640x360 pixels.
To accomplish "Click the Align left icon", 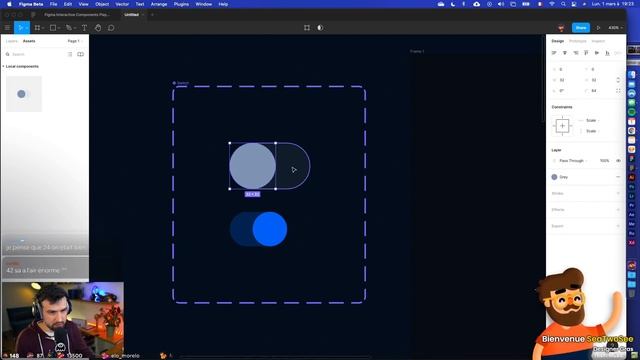I will click(554, 53).
